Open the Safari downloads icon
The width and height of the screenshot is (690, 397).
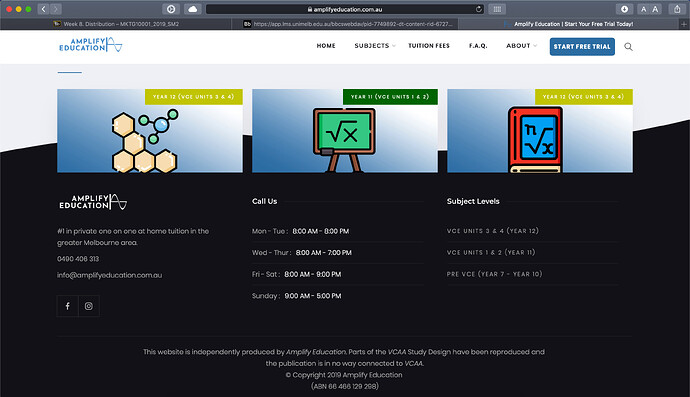pos(624,9)
